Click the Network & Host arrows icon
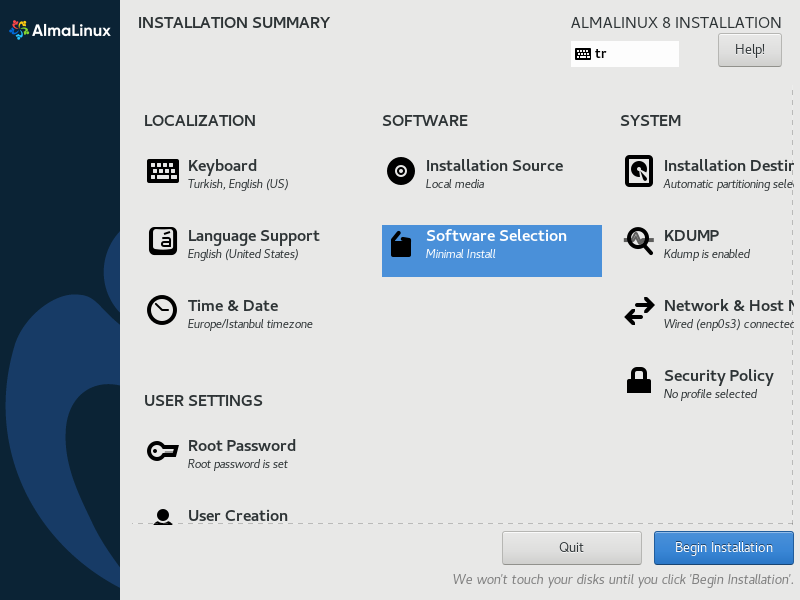Image resolution: width=800 pixels, height=600 pixels. pyautogui.click(x=639, y=312)
